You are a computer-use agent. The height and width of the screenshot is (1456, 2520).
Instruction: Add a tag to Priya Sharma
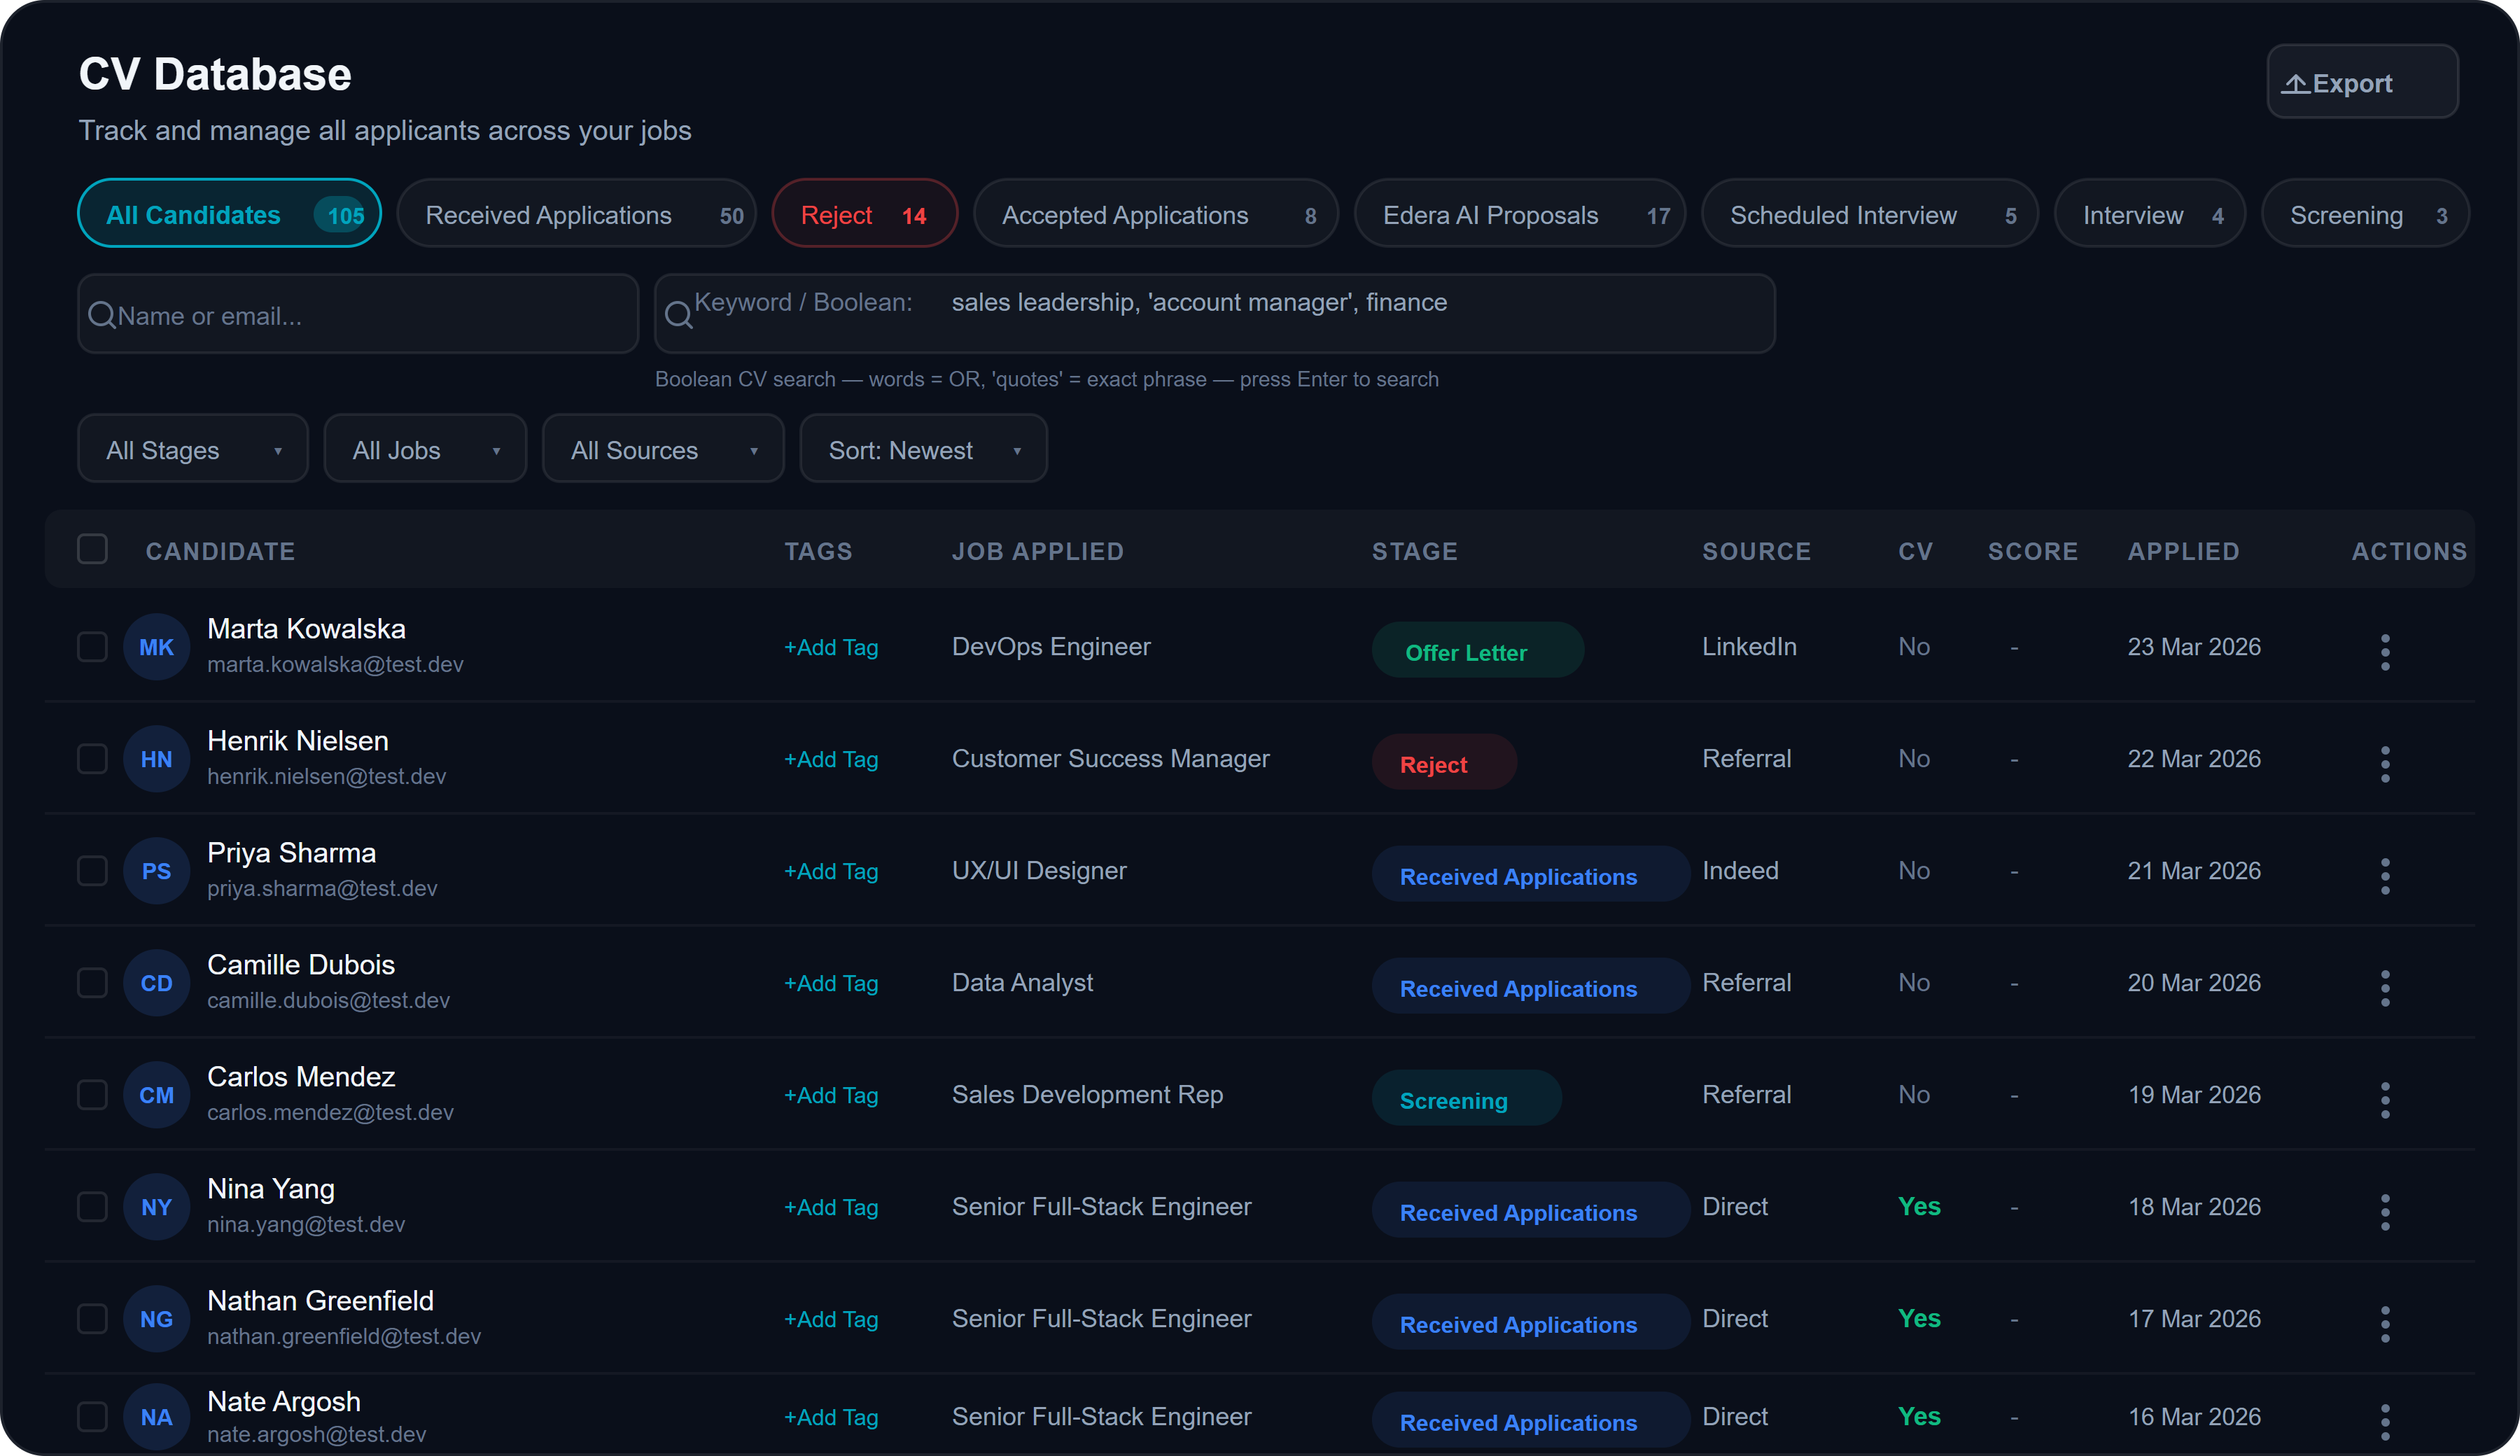(830, 871)
